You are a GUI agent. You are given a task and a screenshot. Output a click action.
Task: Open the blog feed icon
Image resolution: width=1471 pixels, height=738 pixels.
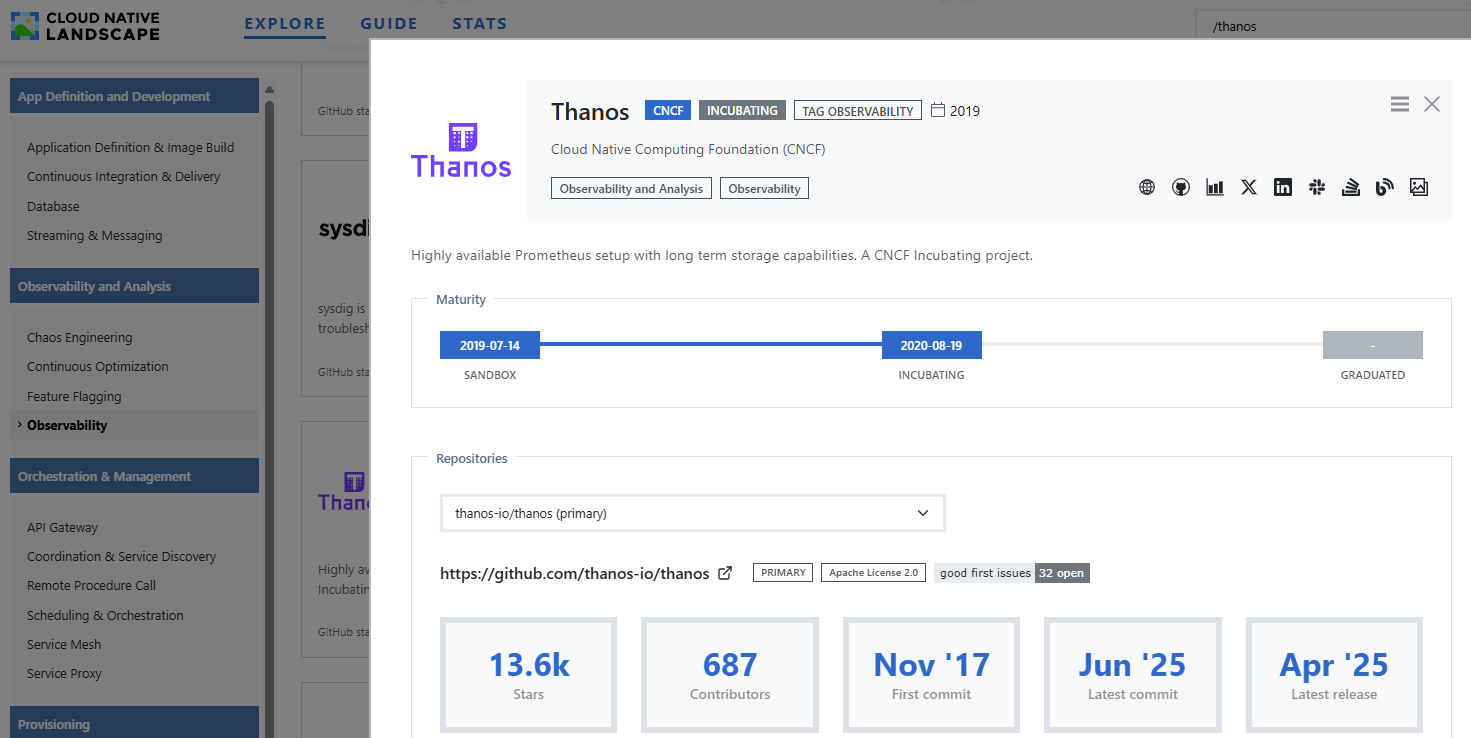pos(1385,187)
